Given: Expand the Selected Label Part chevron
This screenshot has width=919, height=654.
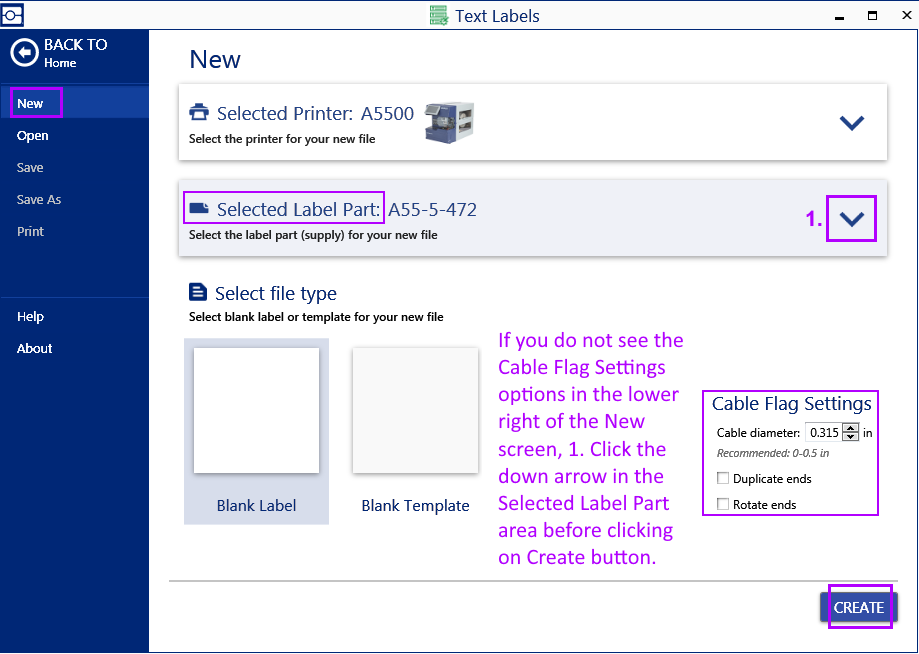Looking at the screenshot, I should pos(851,220).
